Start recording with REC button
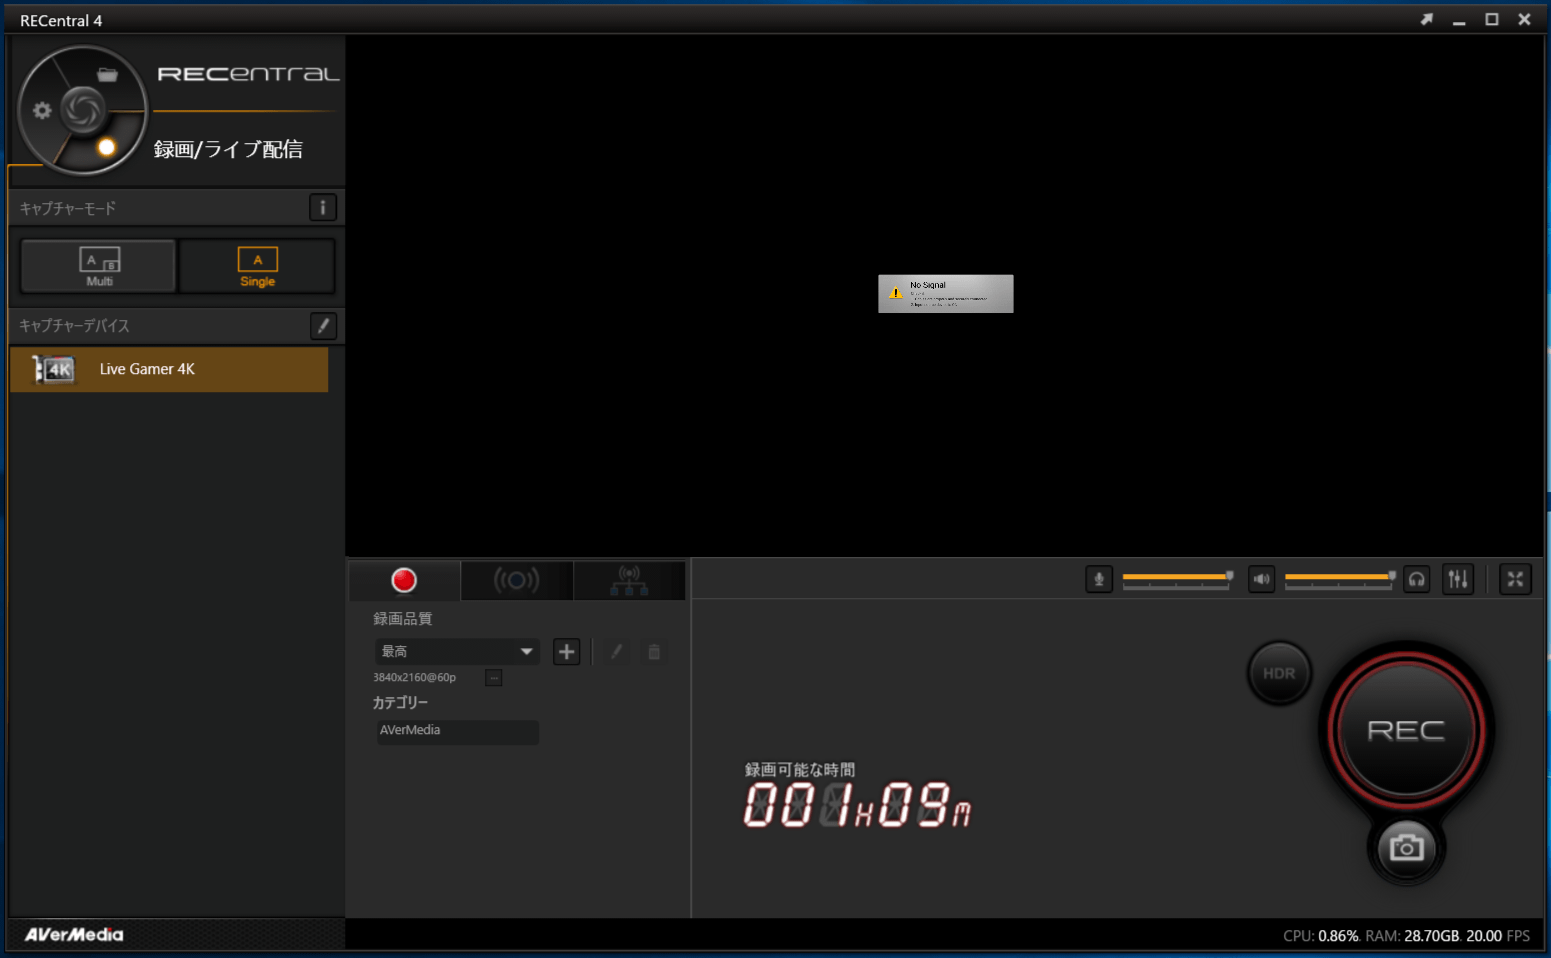1551x958 pixels. coord(1406,731)
